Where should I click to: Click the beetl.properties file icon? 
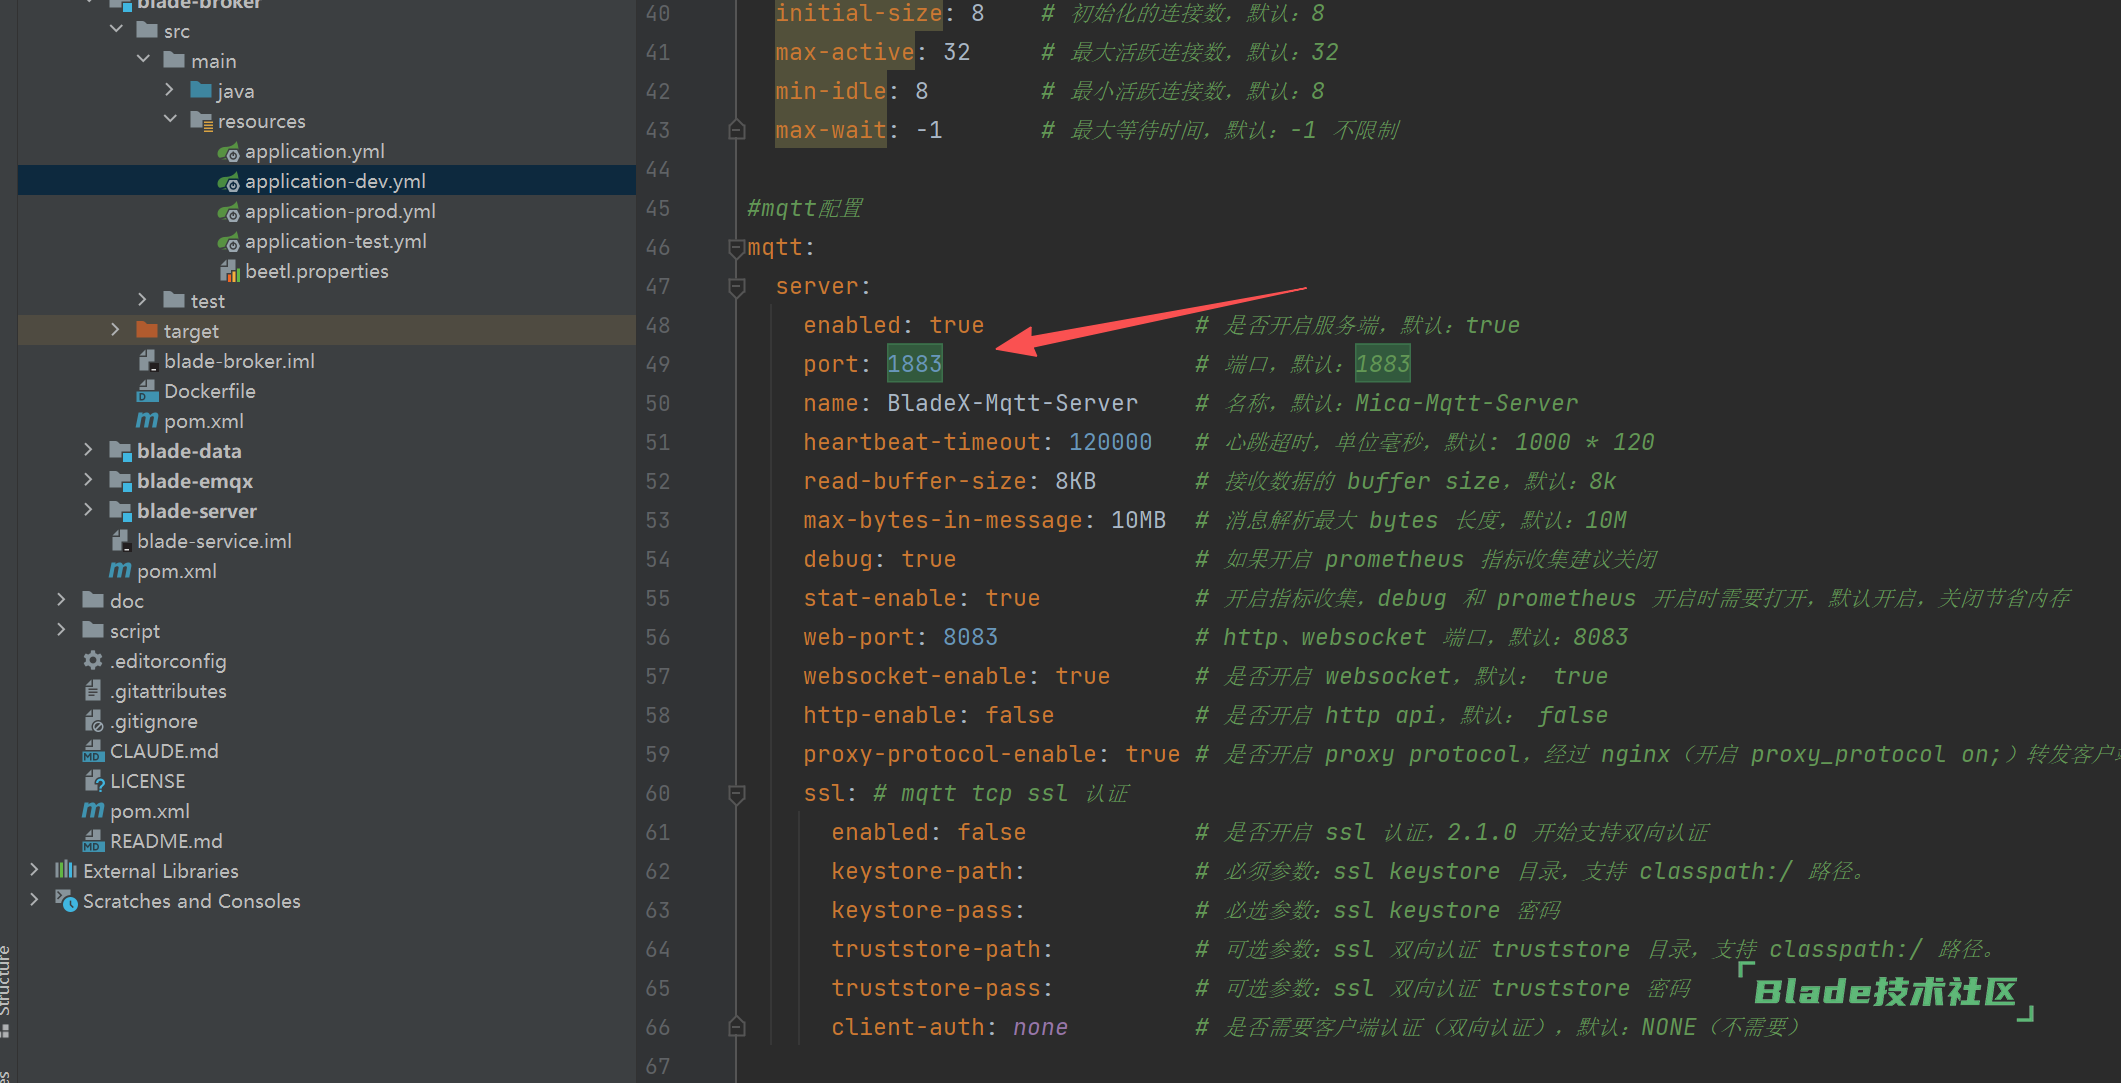(229, 272)
